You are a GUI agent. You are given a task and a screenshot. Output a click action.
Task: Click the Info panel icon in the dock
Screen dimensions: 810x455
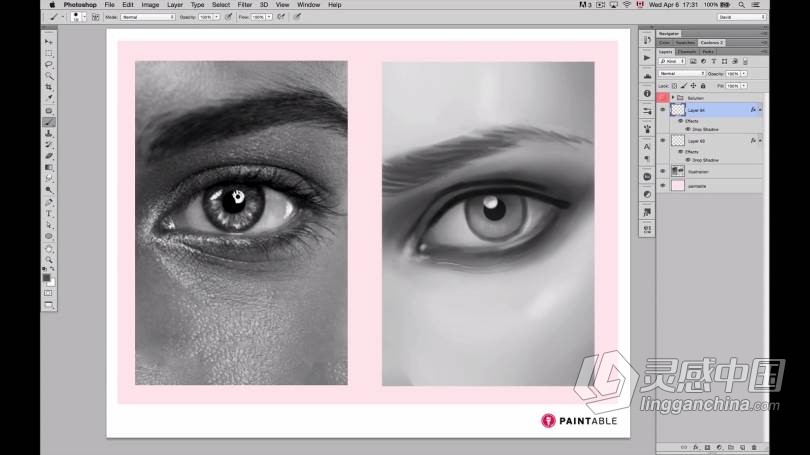646,91
